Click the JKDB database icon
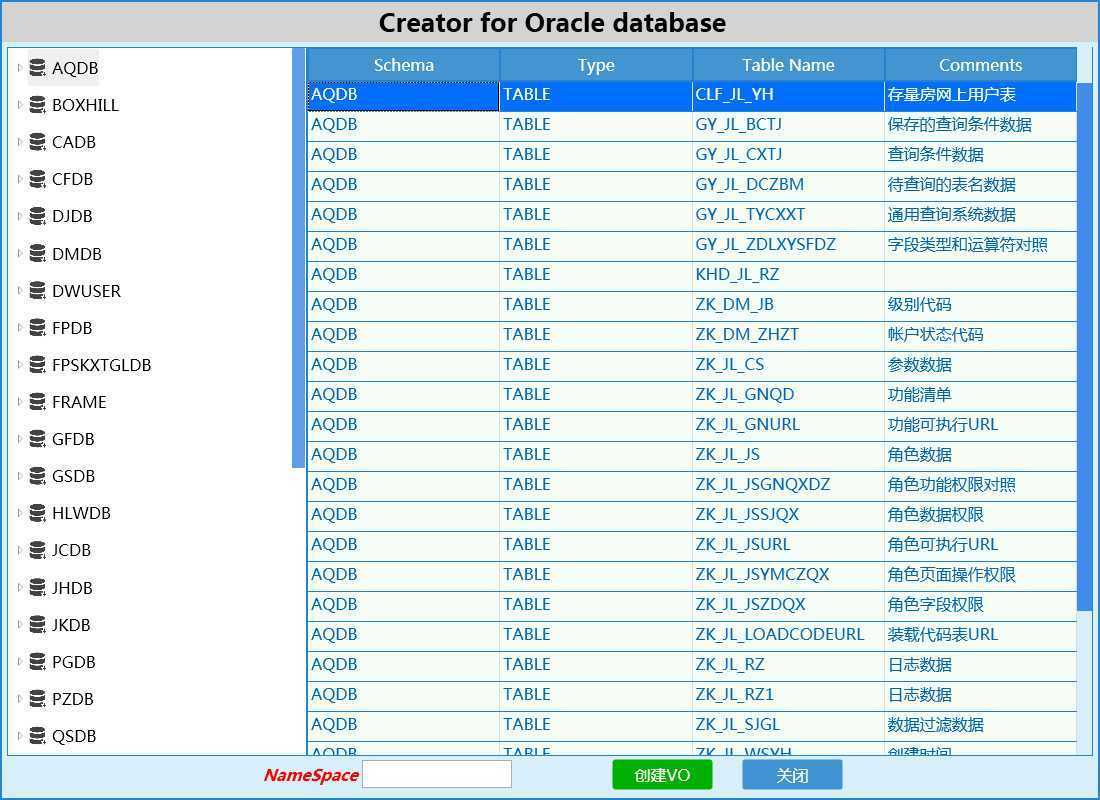Screen dimensions: 1100x800 click(x=37, y=625)
